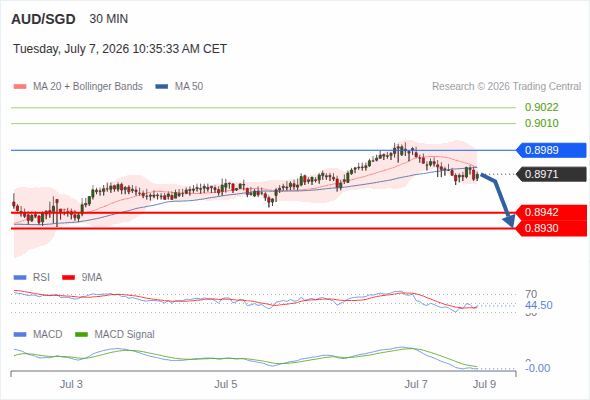Click the MA 20 + Bollinger Bands legend swatch
This screenshot has width=590, height=400.
tap(20, 87)
